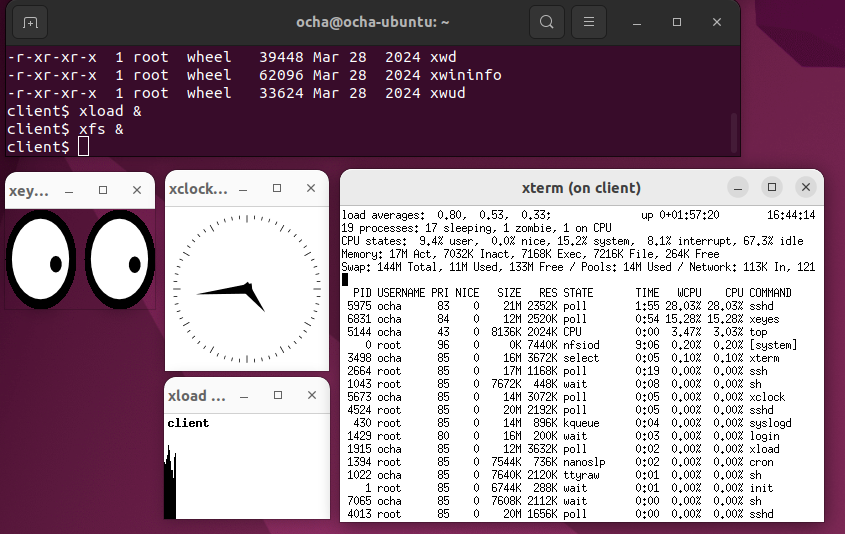Close the xterm (on client) window

[x=806, y=187]
